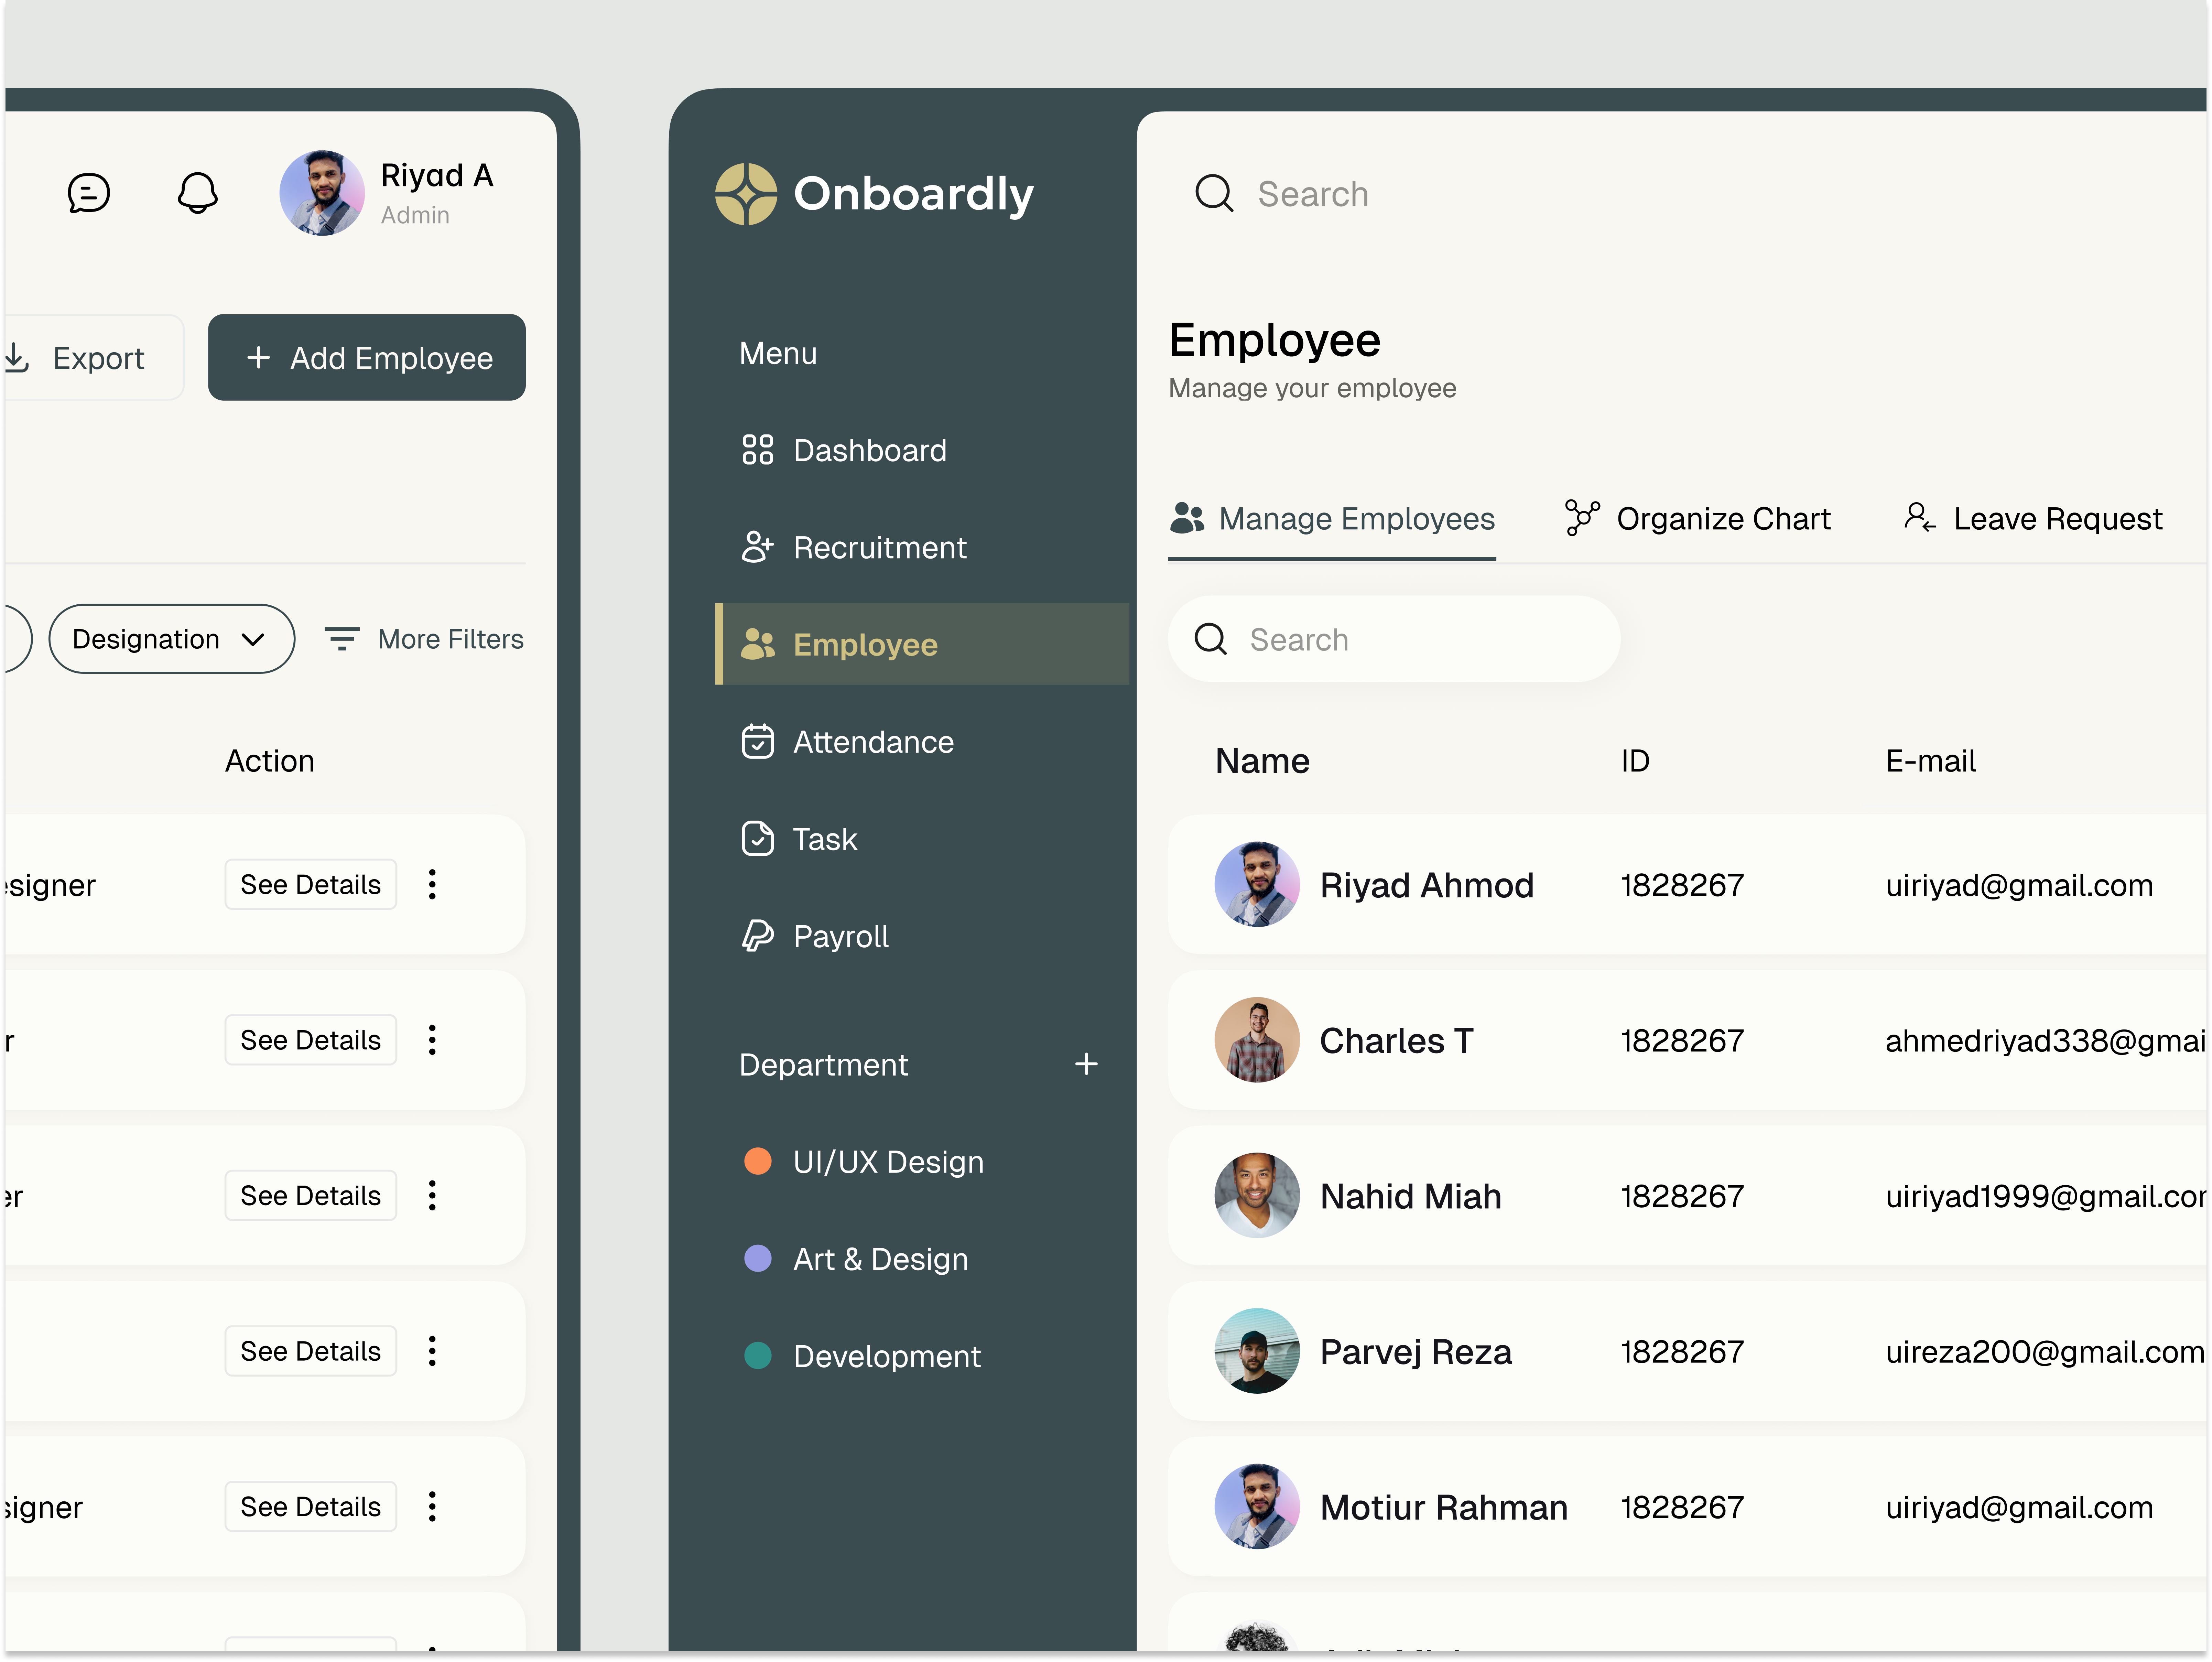Add a new department with plus icon
Image resolution: width=2212 pixels, height=1662 pixels.
click(1086, 1064)
